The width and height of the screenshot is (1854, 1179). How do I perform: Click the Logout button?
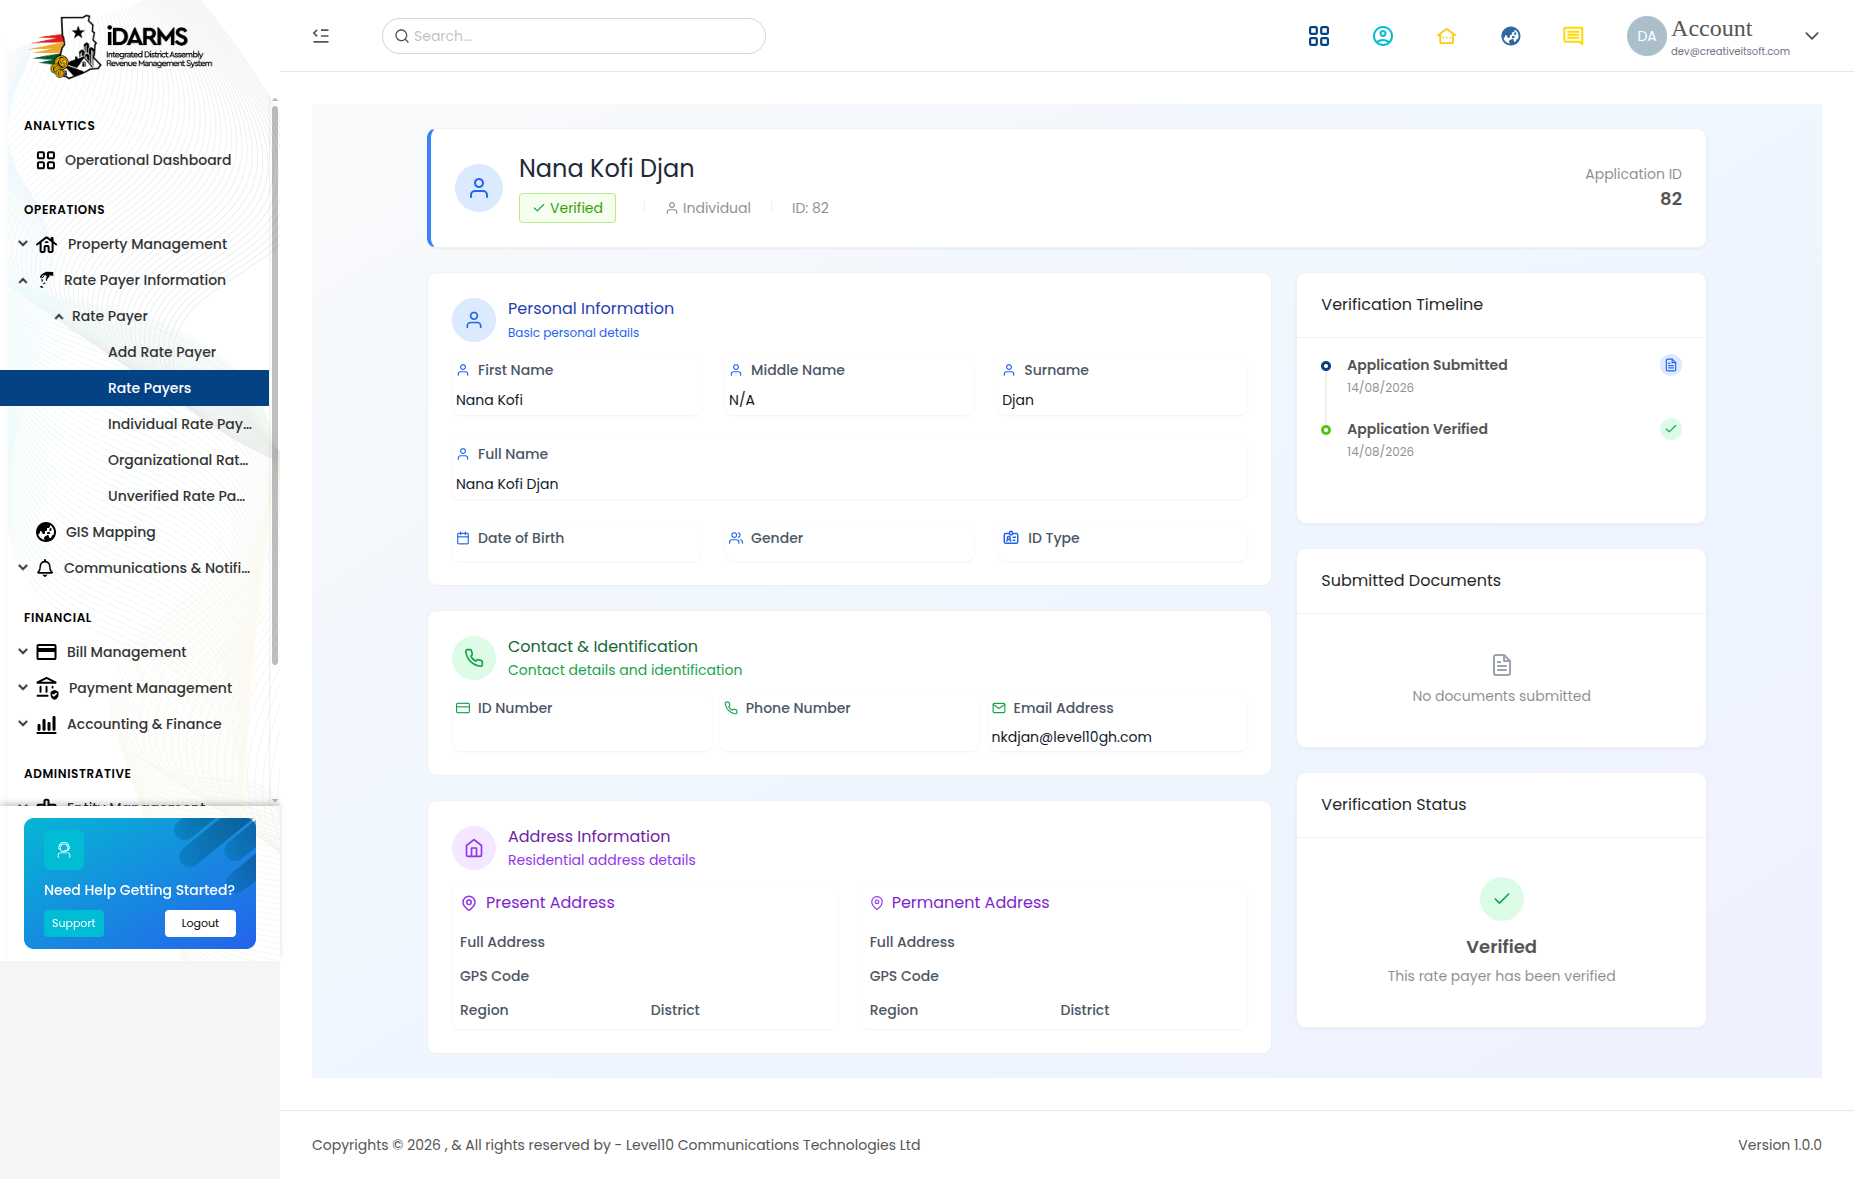coord(200,923)
